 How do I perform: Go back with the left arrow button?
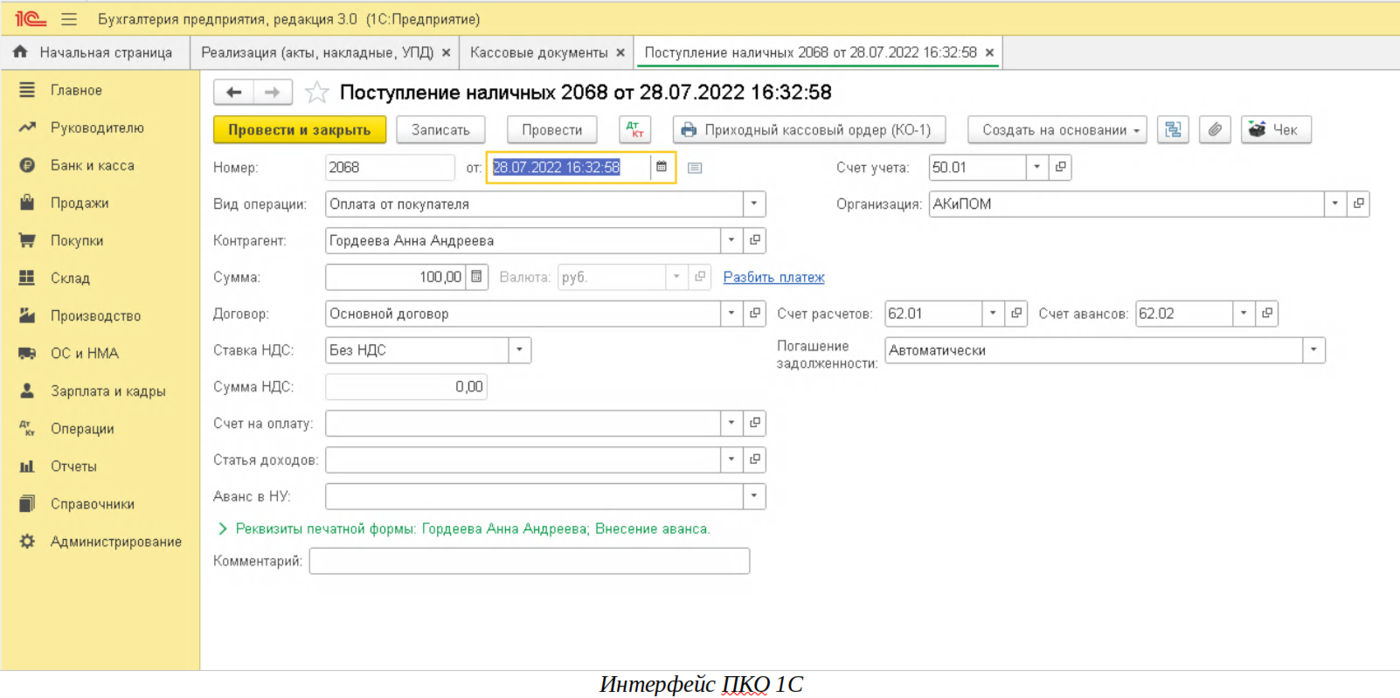[234, 93]
